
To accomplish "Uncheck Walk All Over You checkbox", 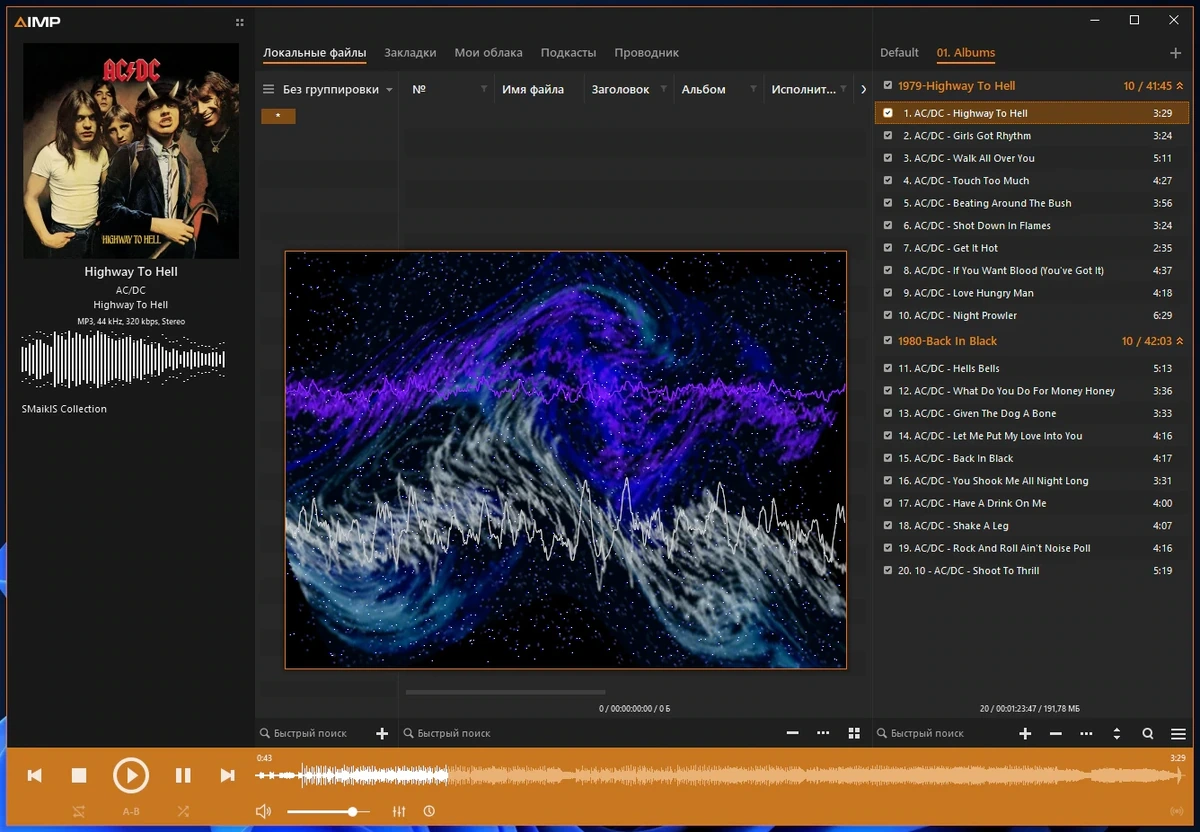I will pyautogui.click(x=888, y=158).
